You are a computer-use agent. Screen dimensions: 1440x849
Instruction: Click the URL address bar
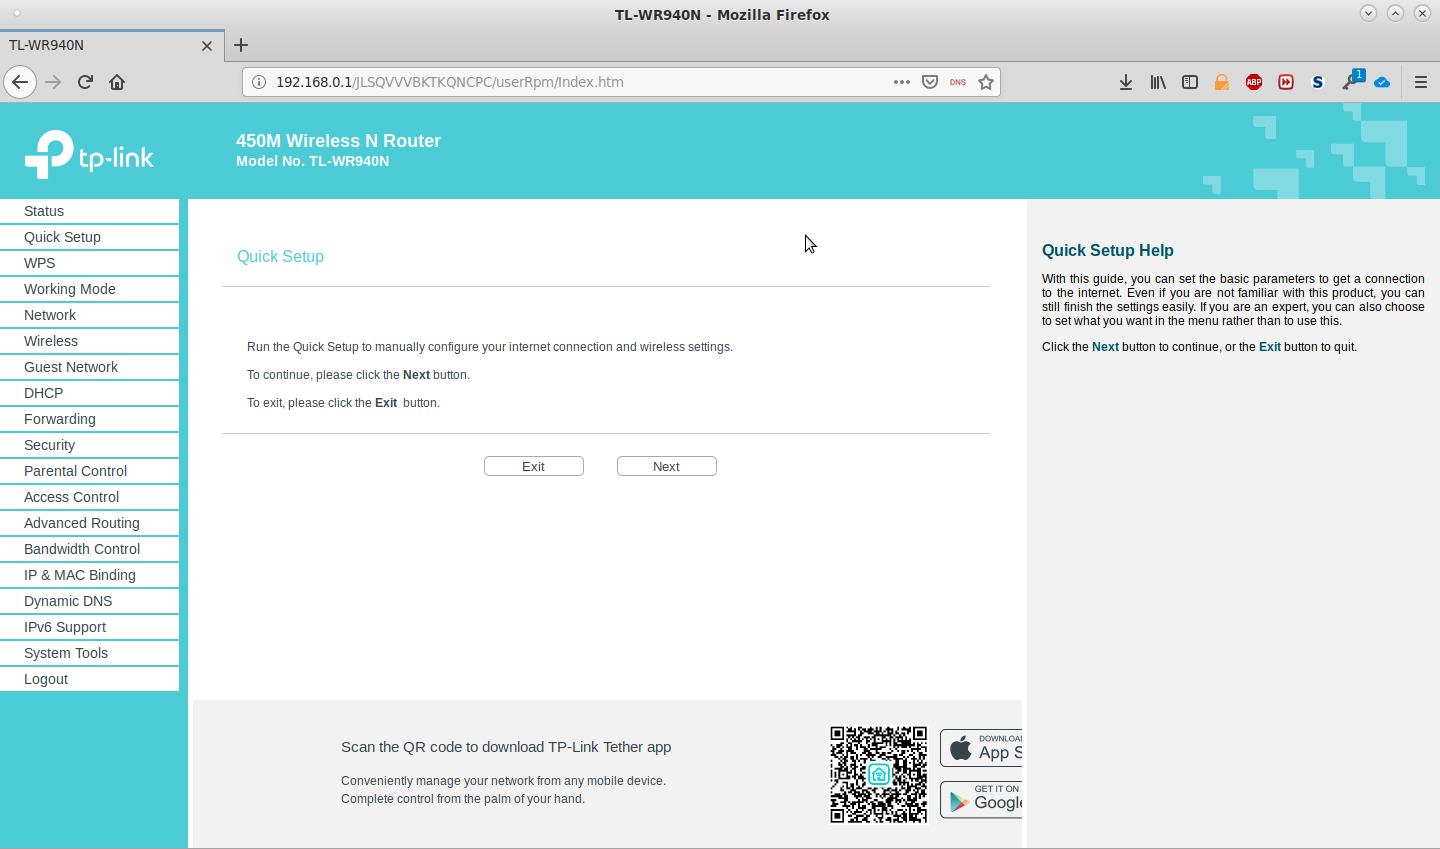(x=570, y=82)
